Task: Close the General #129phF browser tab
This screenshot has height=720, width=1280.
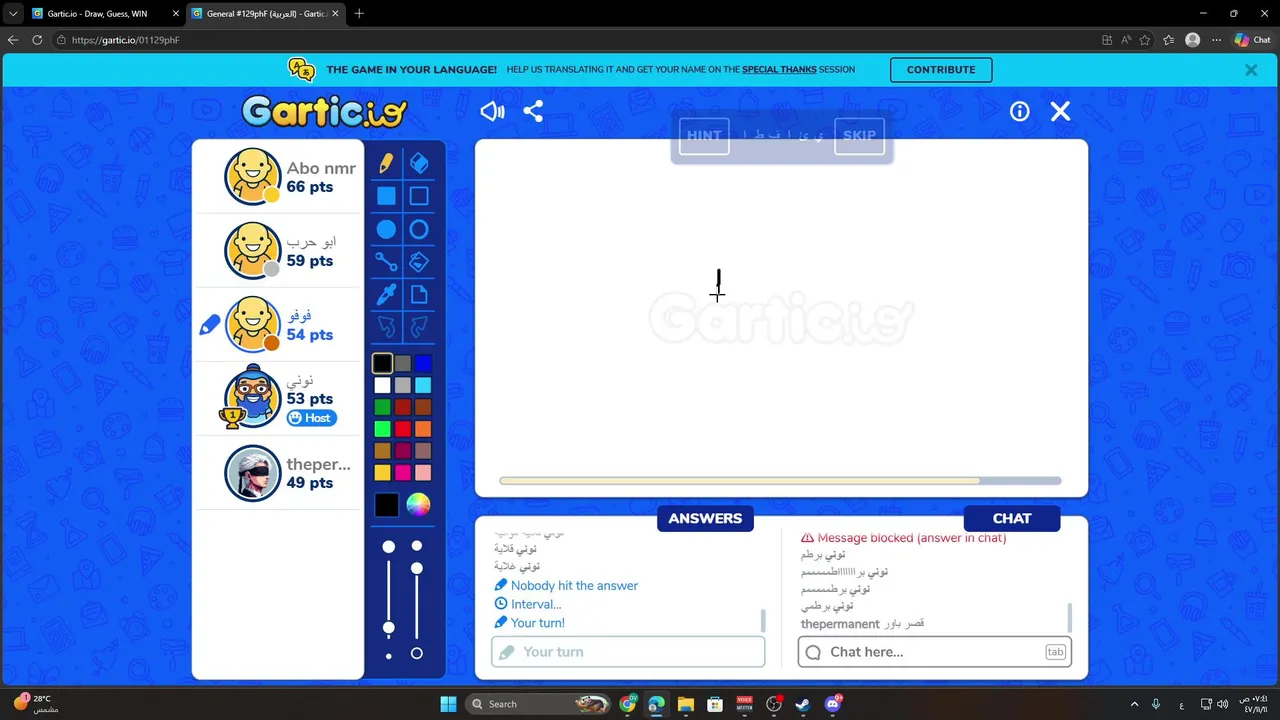Action: point(335,14)
